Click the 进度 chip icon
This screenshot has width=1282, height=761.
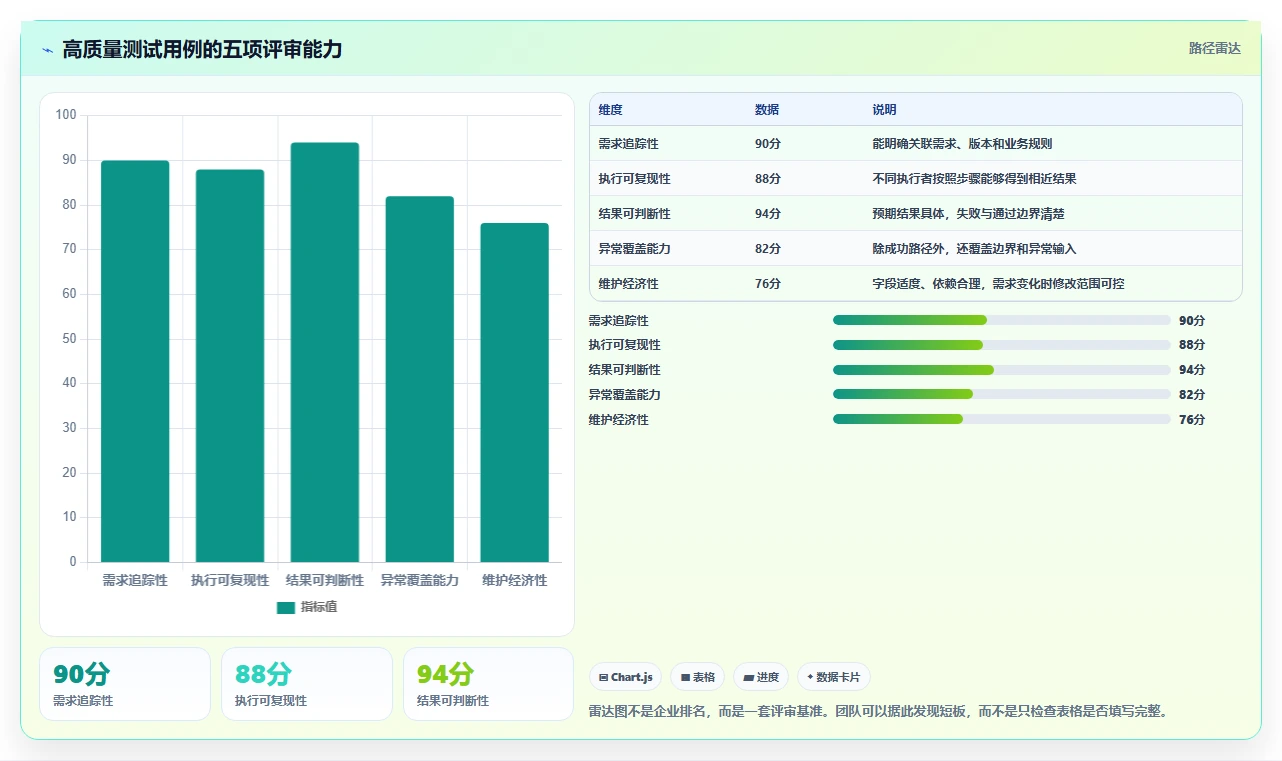749,677
